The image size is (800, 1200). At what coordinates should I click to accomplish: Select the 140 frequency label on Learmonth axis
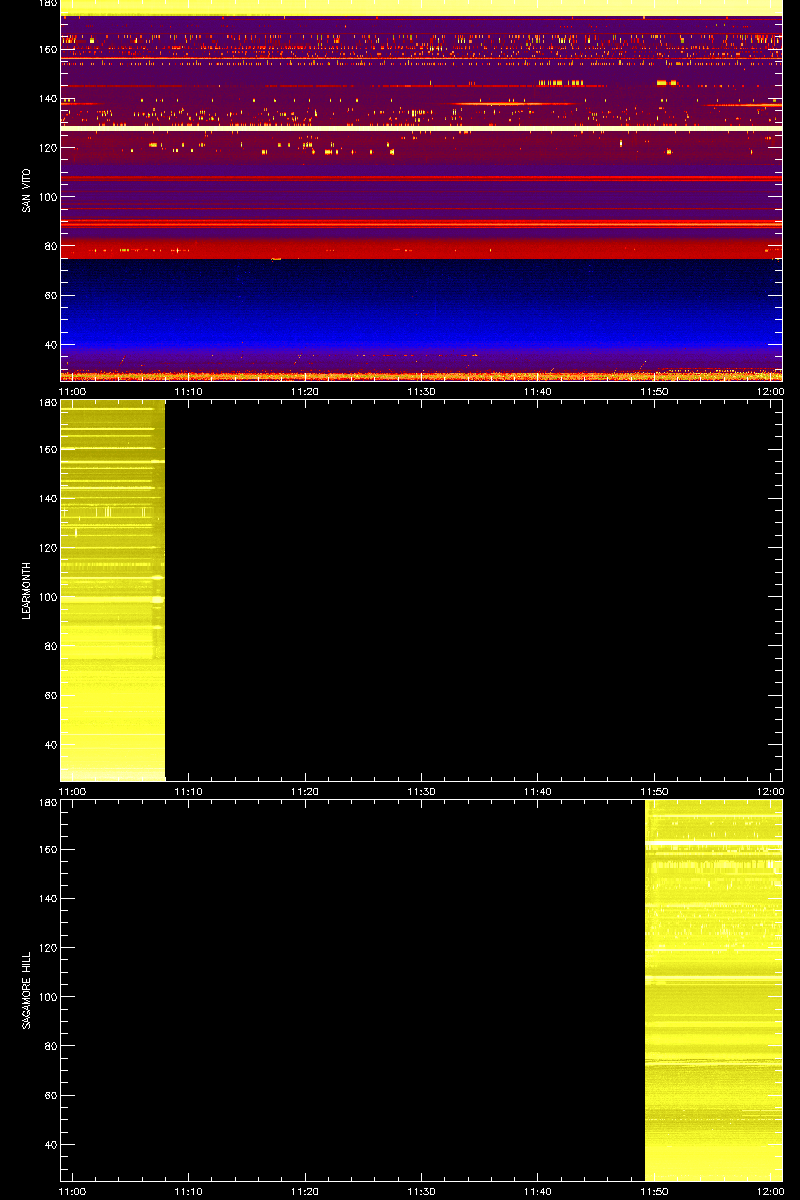47,498
